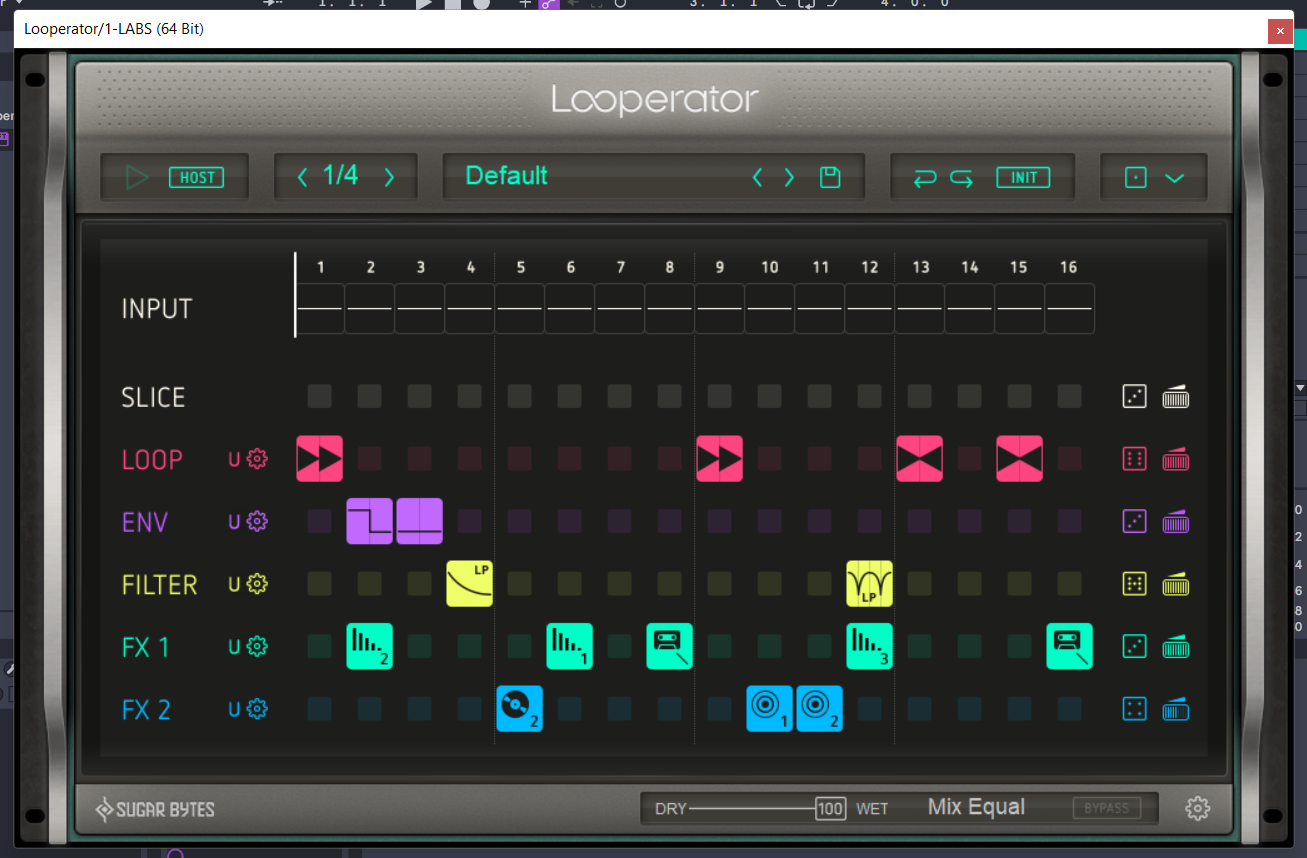Adjust the DRY/WET mix slider
The height and width of the screenshot is (858, 1307).
[x=768, y=808]
